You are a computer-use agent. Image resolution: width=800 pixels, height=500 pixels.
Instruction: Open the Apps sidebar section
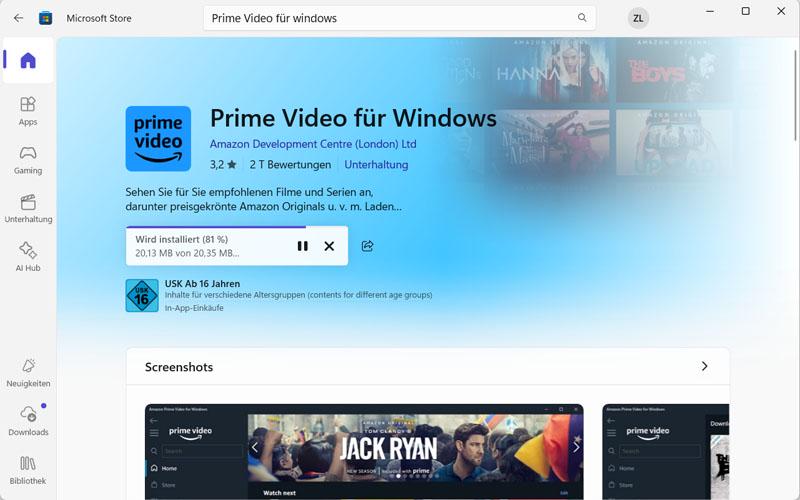(x=28, y=111)
